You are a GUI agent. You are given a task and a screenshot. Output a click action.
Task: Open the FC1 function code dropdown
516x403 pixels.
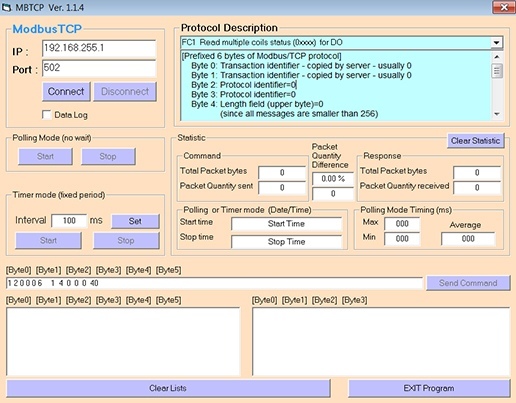click(496, 42)
